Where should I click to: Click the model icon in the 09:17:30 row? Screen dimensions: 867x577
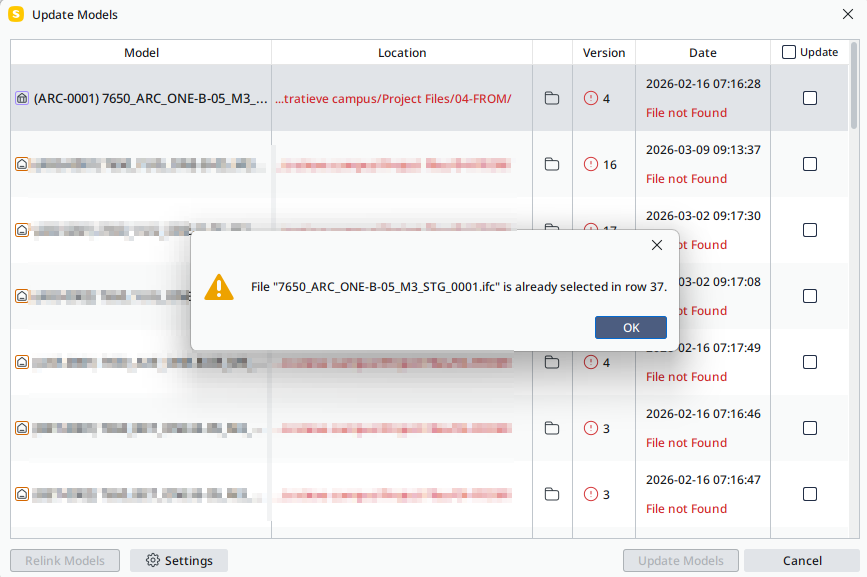pos(22,230)
